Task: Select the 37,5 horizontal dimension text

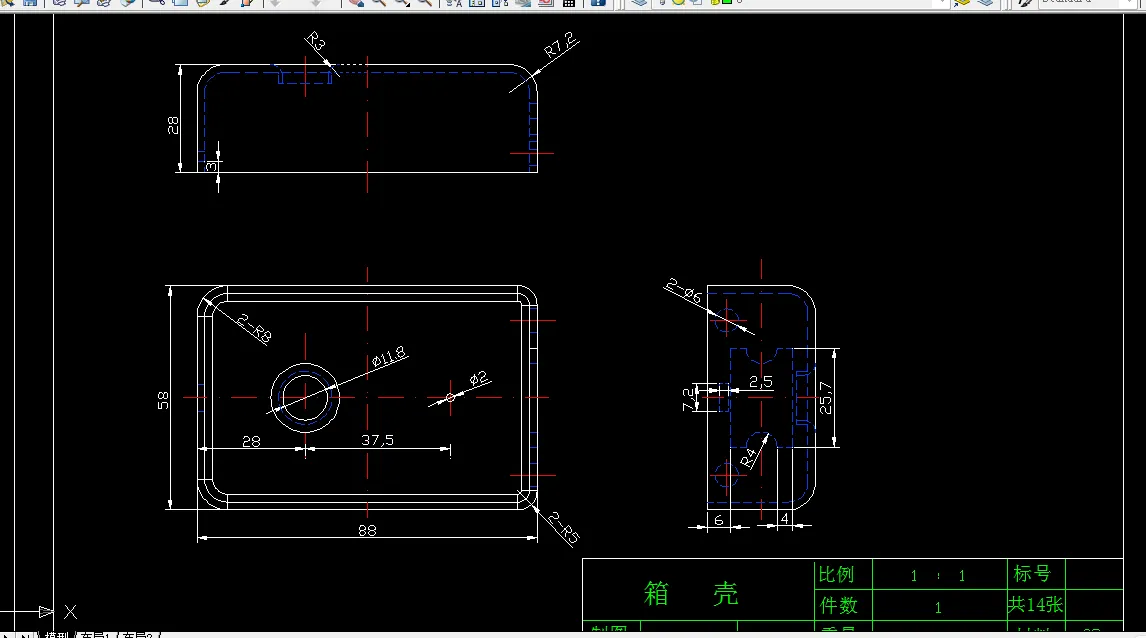Action: [x=377, y=440]
